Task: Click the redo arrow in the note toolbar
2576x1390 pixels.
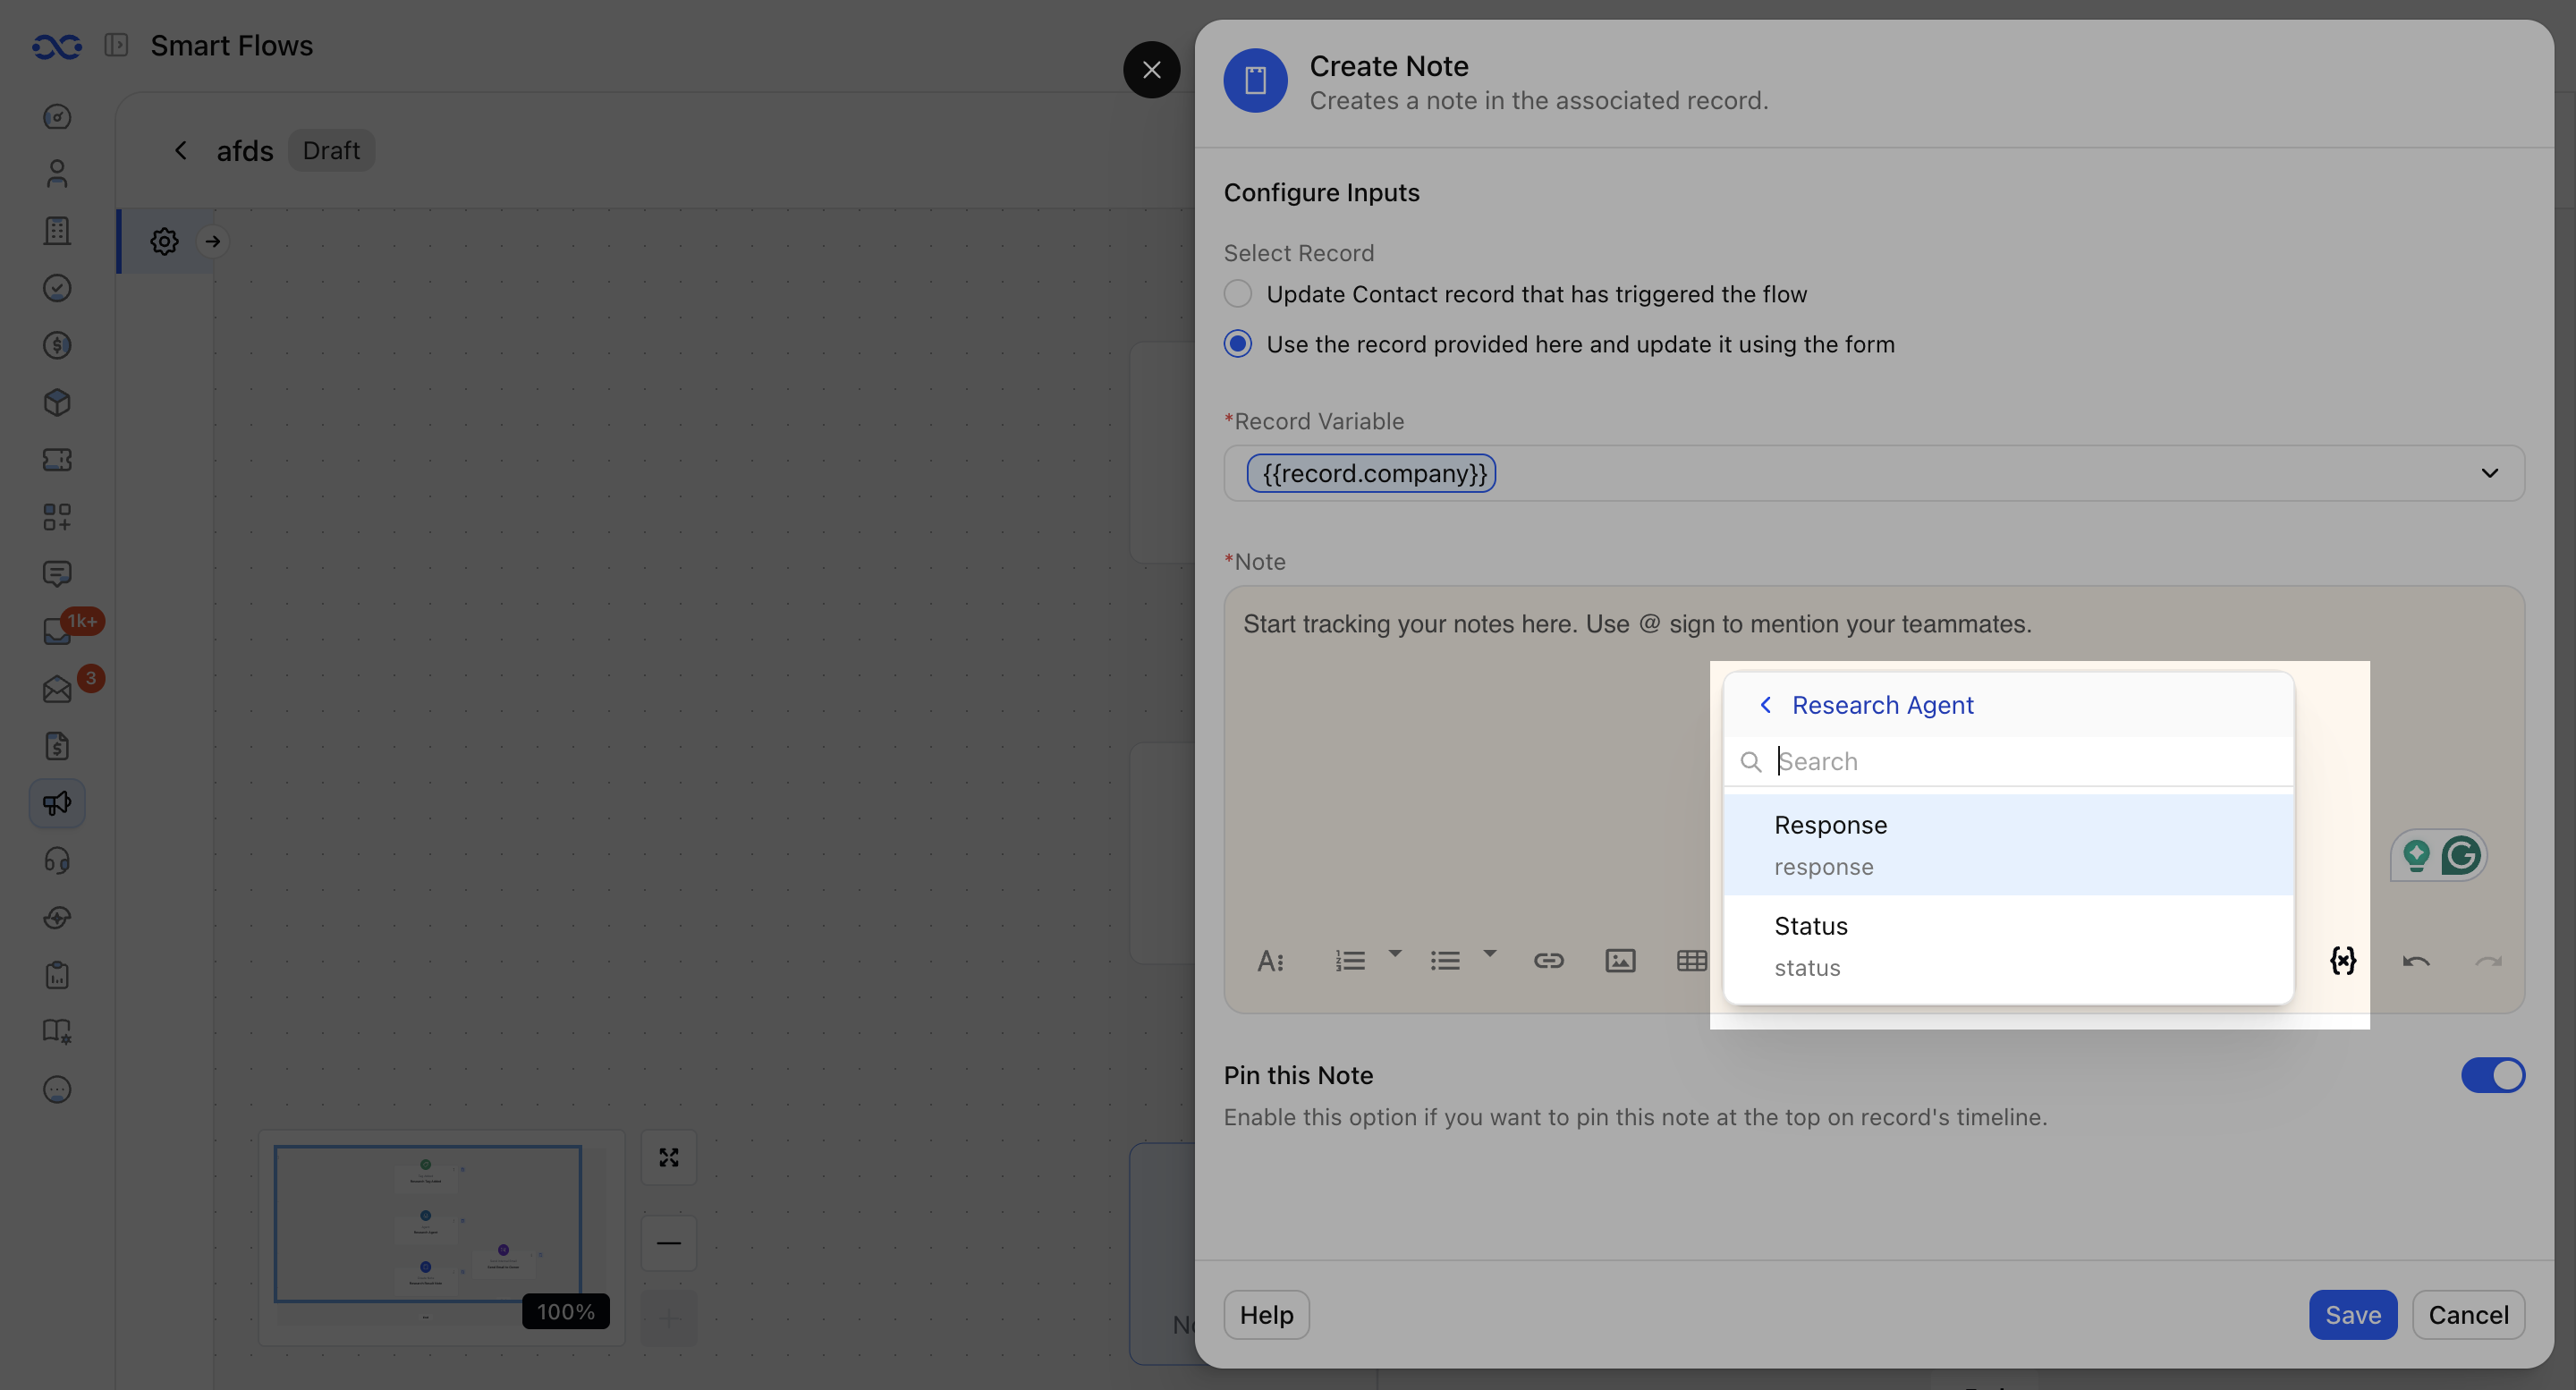Action: pos(2488,962)
